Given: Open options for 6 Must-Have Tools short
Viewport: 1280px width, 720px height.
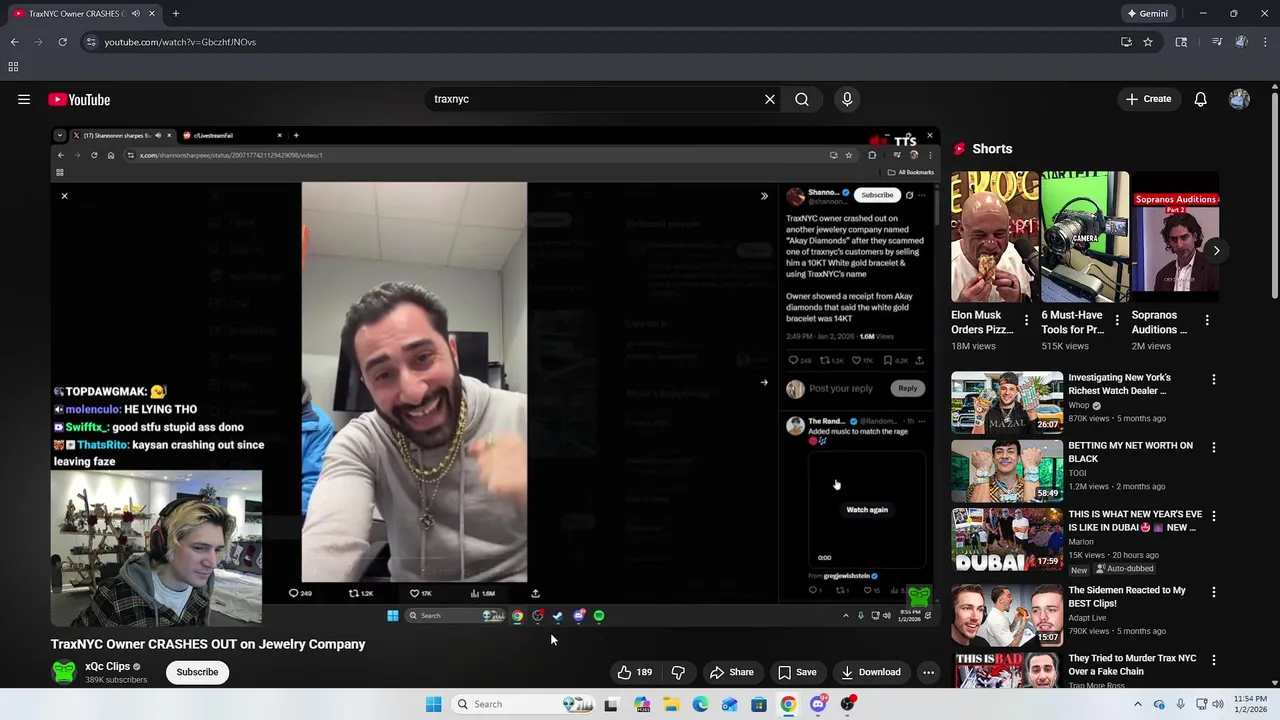Looking at the screenshot, I should (x=1117, y=321).
